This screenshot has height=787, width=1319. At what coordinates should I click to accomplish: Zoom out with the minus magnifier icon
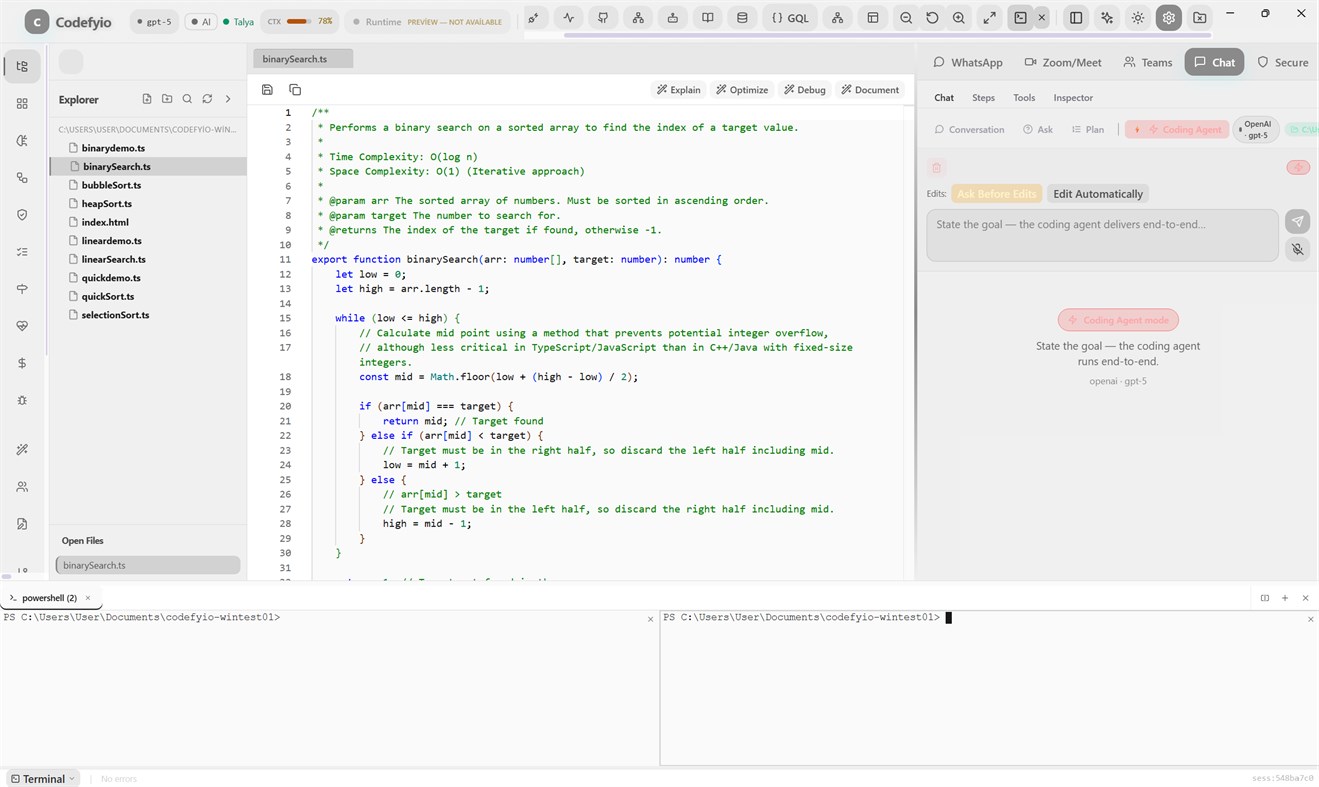point(906,18)
